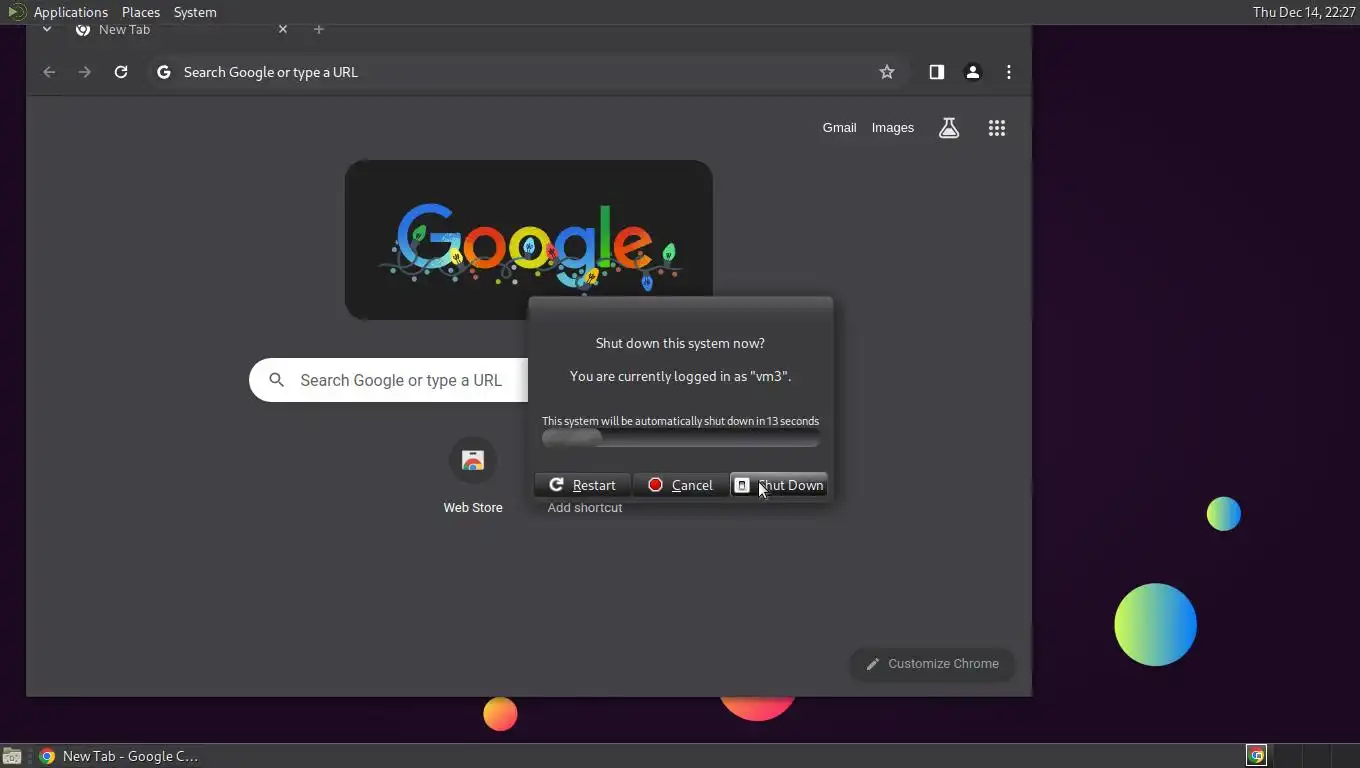
Task: Select the New Tab browser tab
Action: [x=180, y=30]
